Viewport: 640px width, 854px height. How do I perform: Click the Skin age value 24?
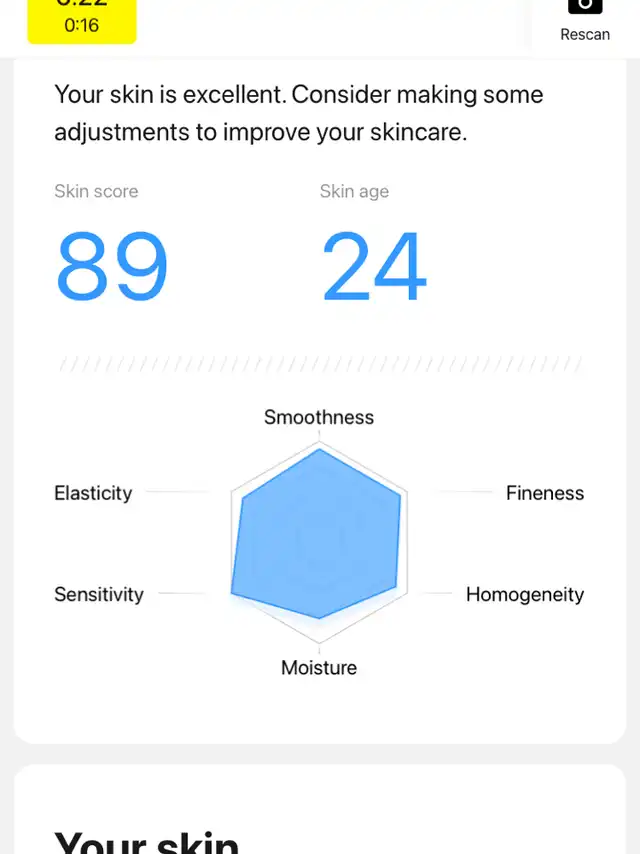coord(375,266)
